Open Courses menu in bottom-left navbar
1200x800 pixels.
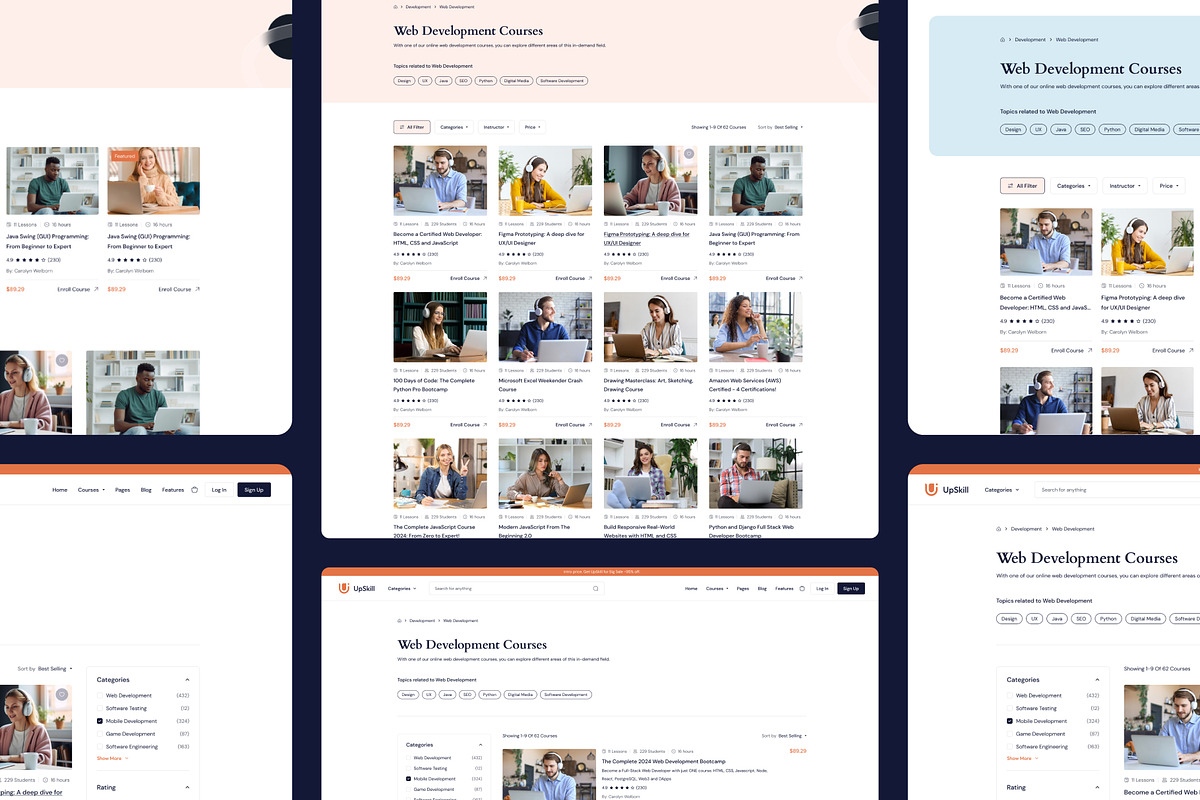tap(91, 490)
